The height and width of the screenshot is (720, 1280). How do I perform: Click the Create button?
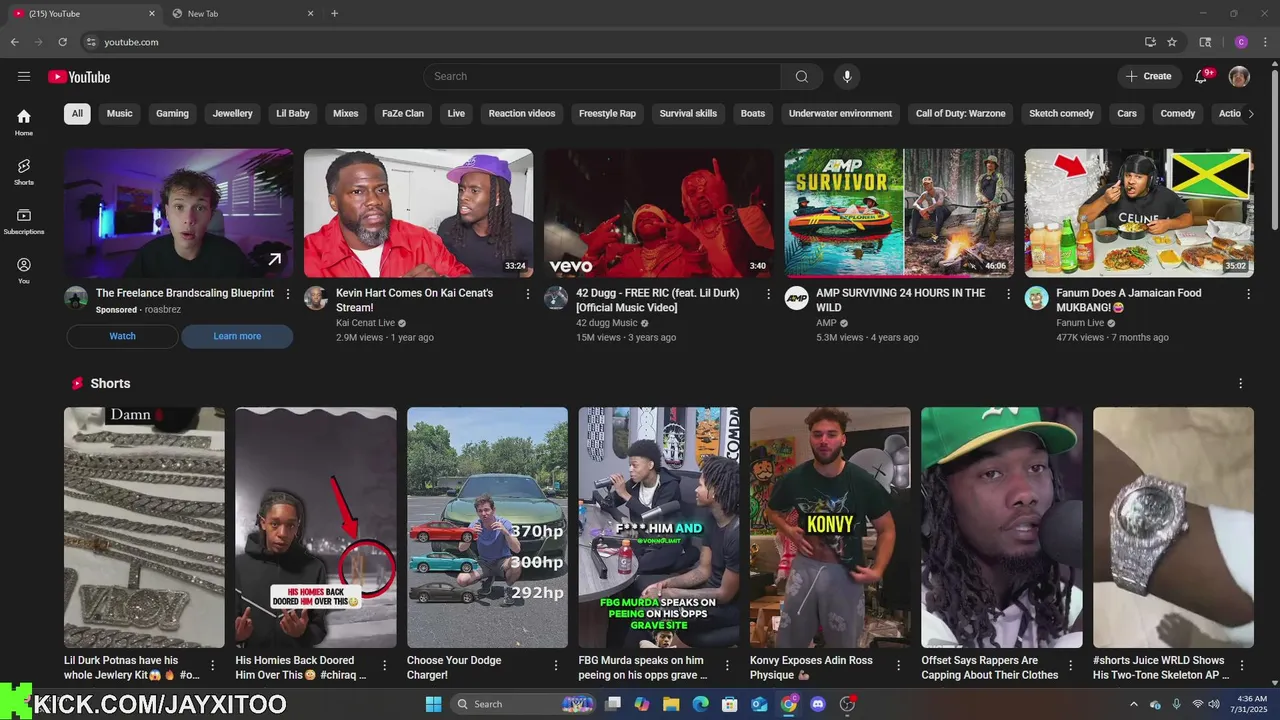click(1149, 76)
